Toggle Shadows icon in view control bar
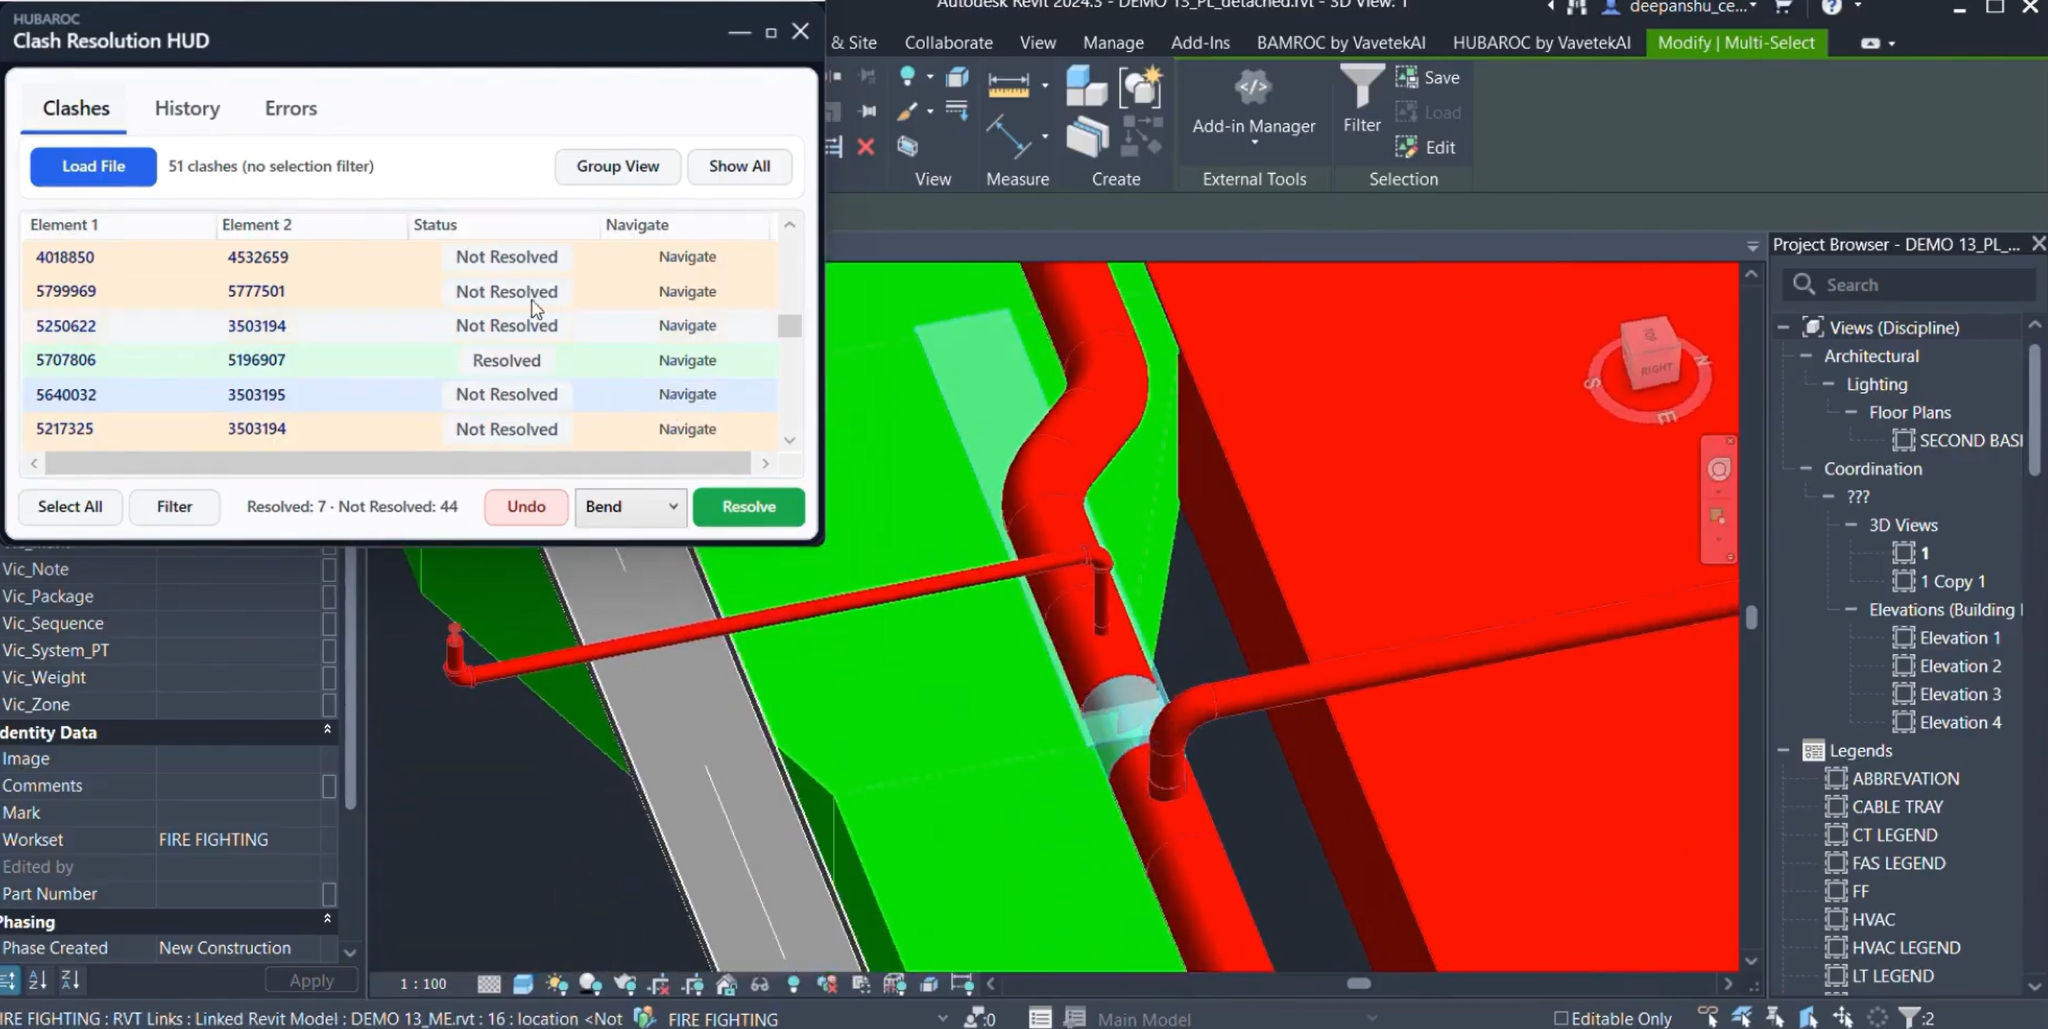 590,984
